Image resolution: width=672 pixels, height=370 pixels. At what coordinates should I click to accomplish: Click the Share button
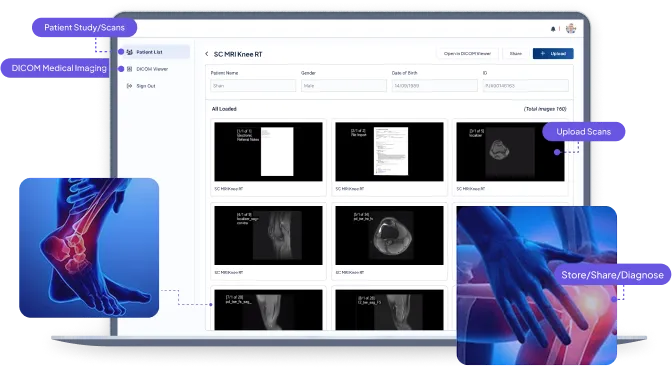(x=516, y=54)
